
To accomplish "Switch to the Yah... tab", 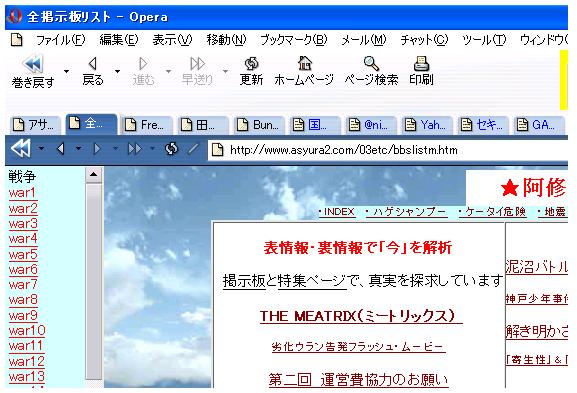I will click(x=426, y=125).
